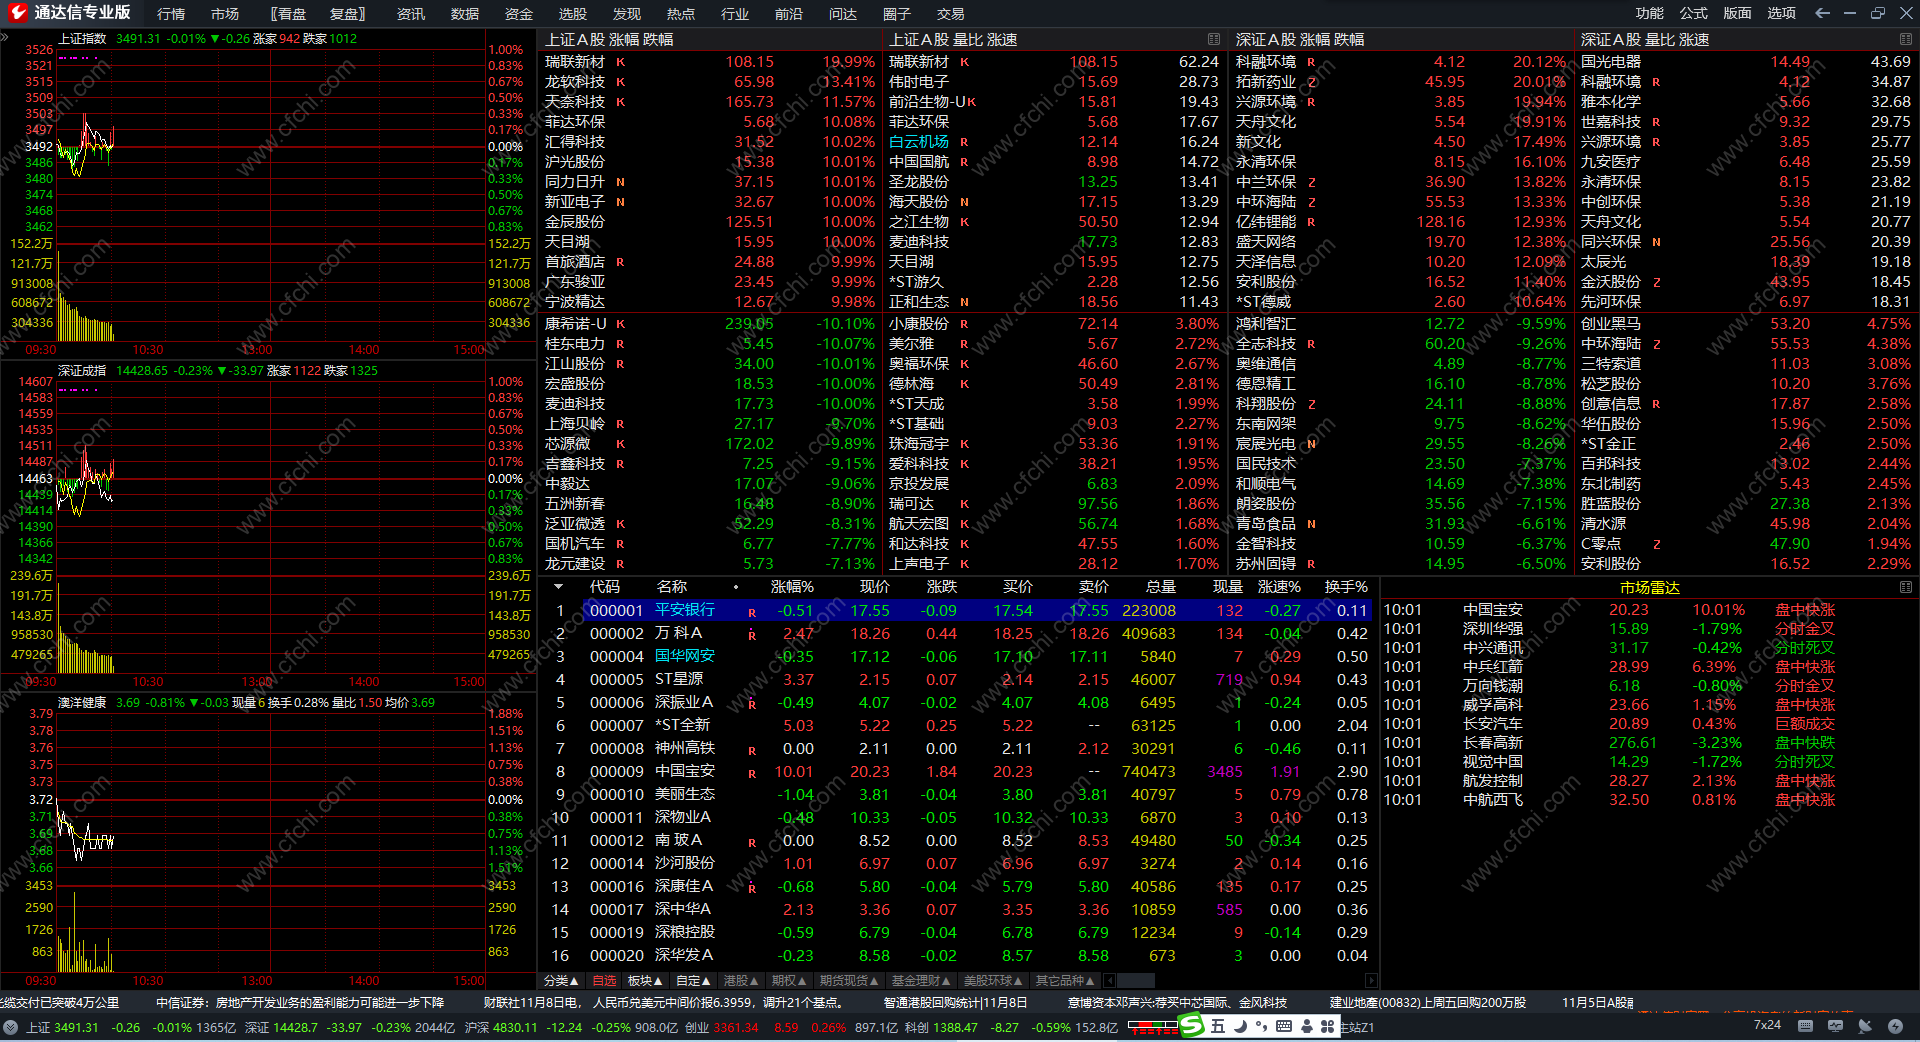Open the 资讯 menu

point(411,14)
